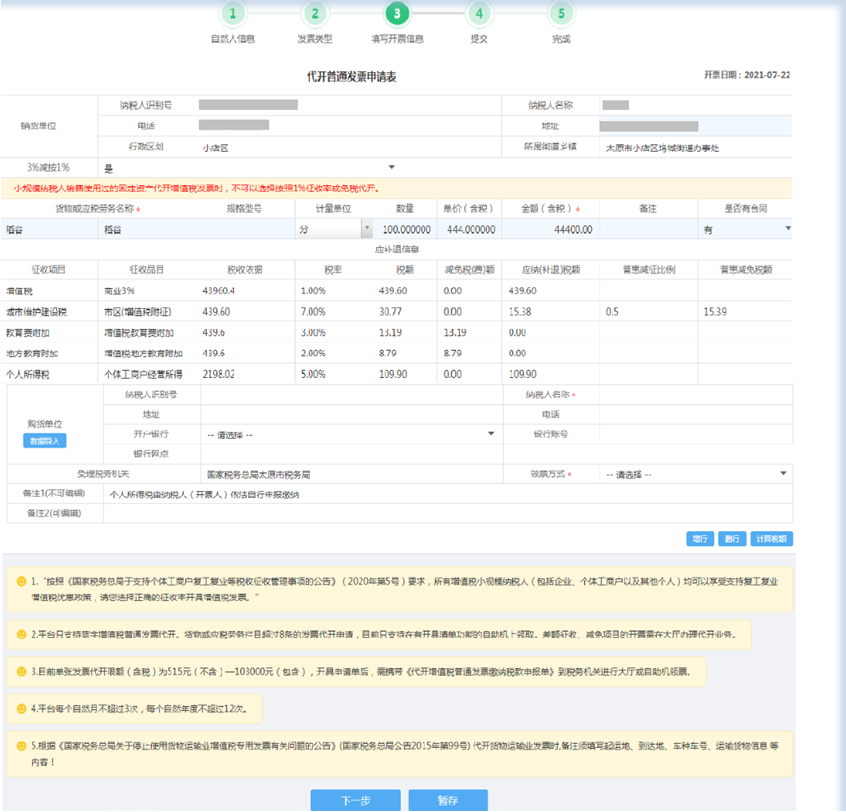Image resolution: width=846 pixels, height=812 pixels.
Task: Click the 受理税务机关 value 国家税务总局太原市税务局
Action: click(x=258, y=475)
